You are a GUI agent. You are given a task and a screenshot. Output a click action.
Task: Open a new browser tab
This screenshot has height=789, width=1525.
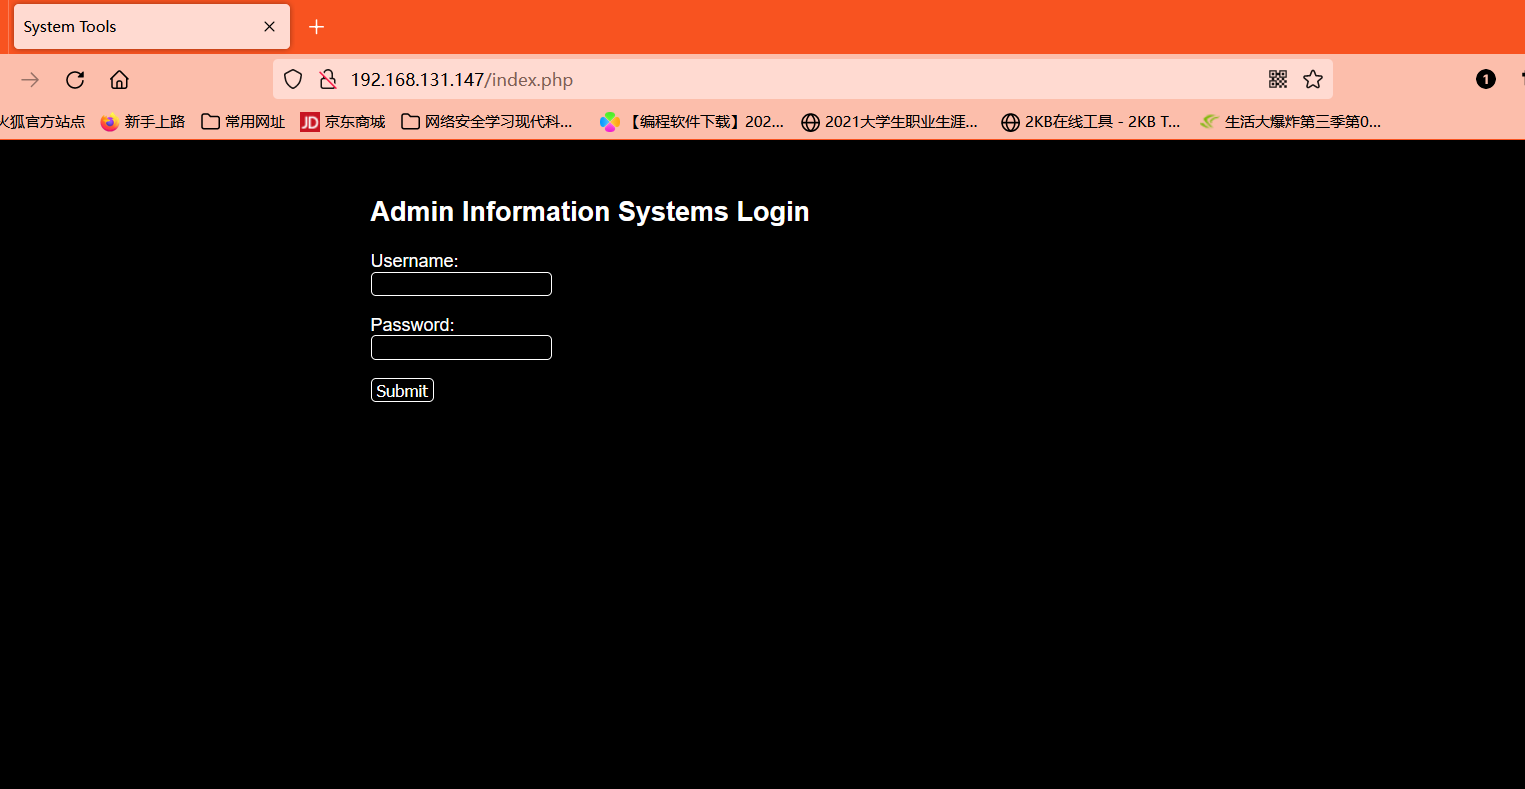(x=317, y=27)
